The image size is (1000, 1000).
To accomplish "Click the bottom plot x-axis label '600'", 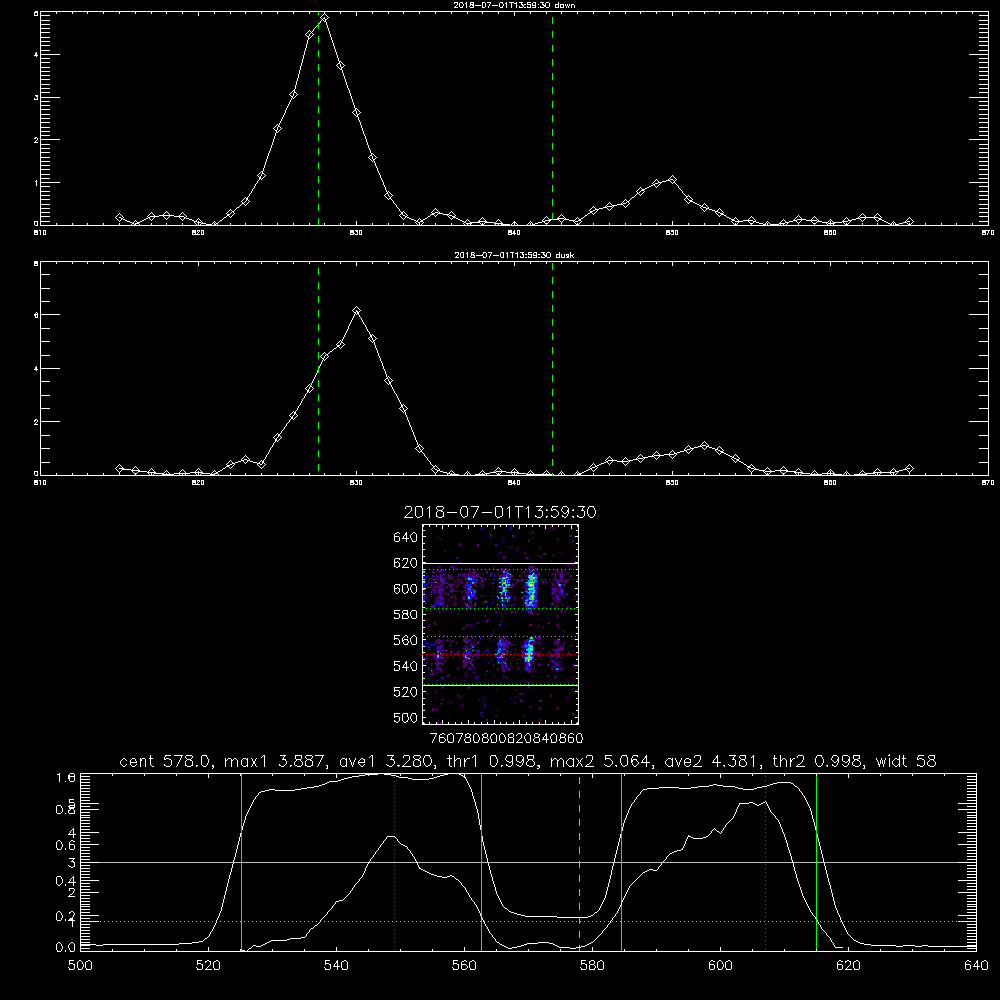I will pyautogui.click(x=720, y=966).
